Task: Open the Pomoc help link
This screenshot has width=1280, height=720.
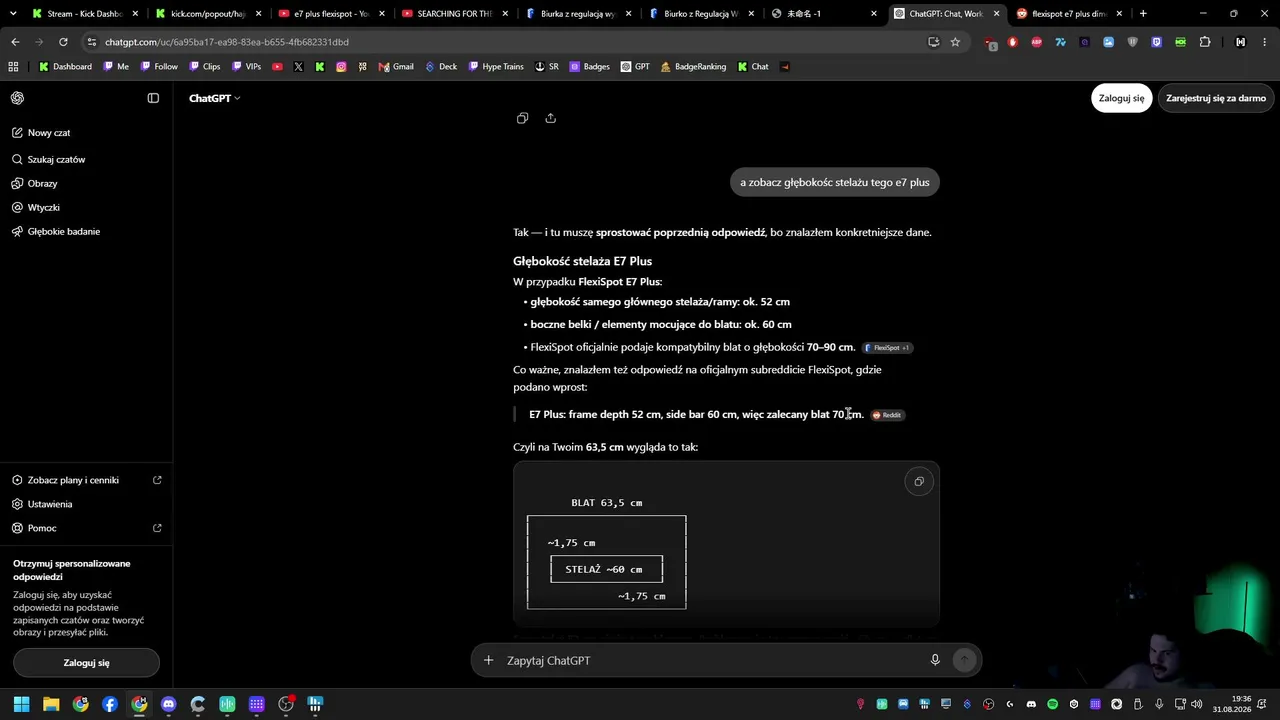Action: click(x=86, y=528)
